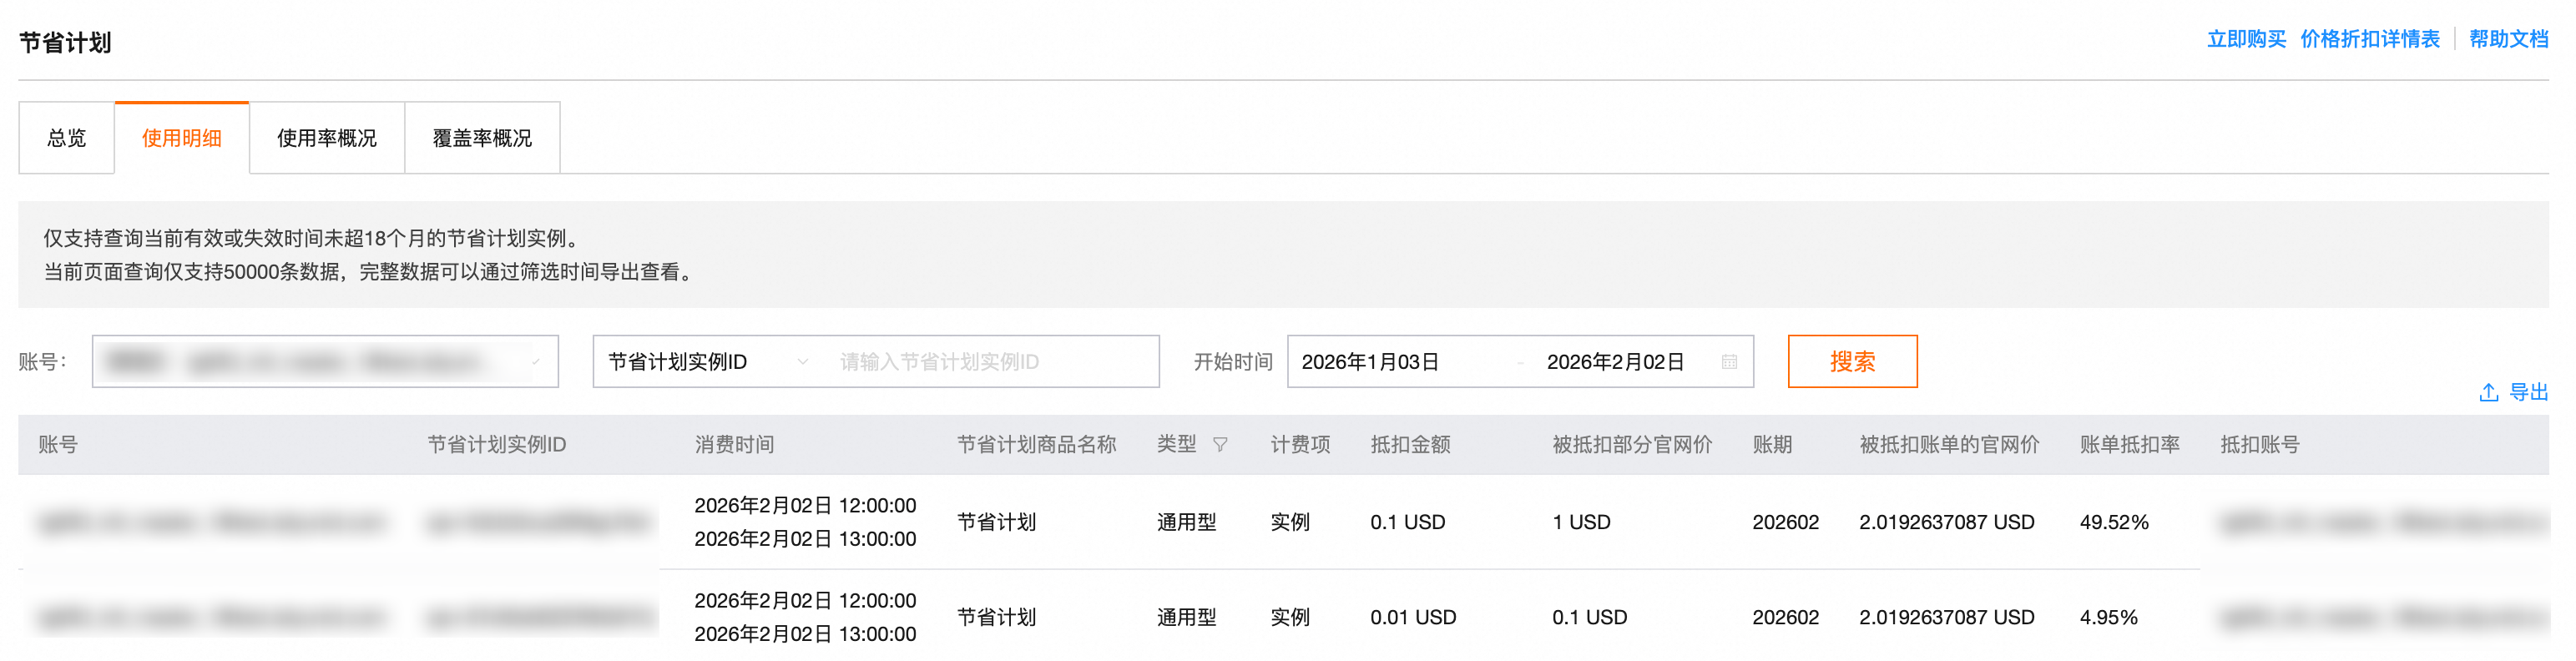2576x661 pixels.
Task: Click the 被抵扣部分官网价 column header
Action: tap(1632, 445)
